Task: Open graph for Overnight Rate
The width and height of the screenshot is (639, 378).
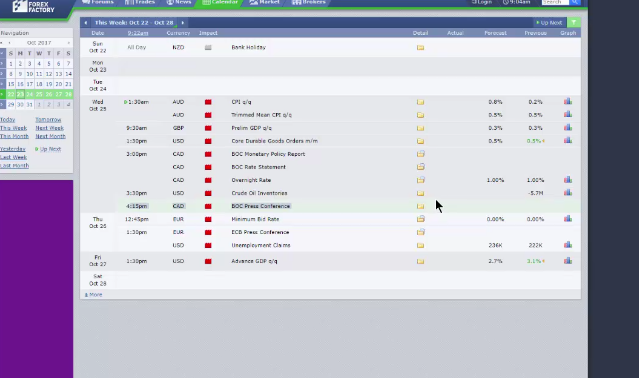Action: 568,180
